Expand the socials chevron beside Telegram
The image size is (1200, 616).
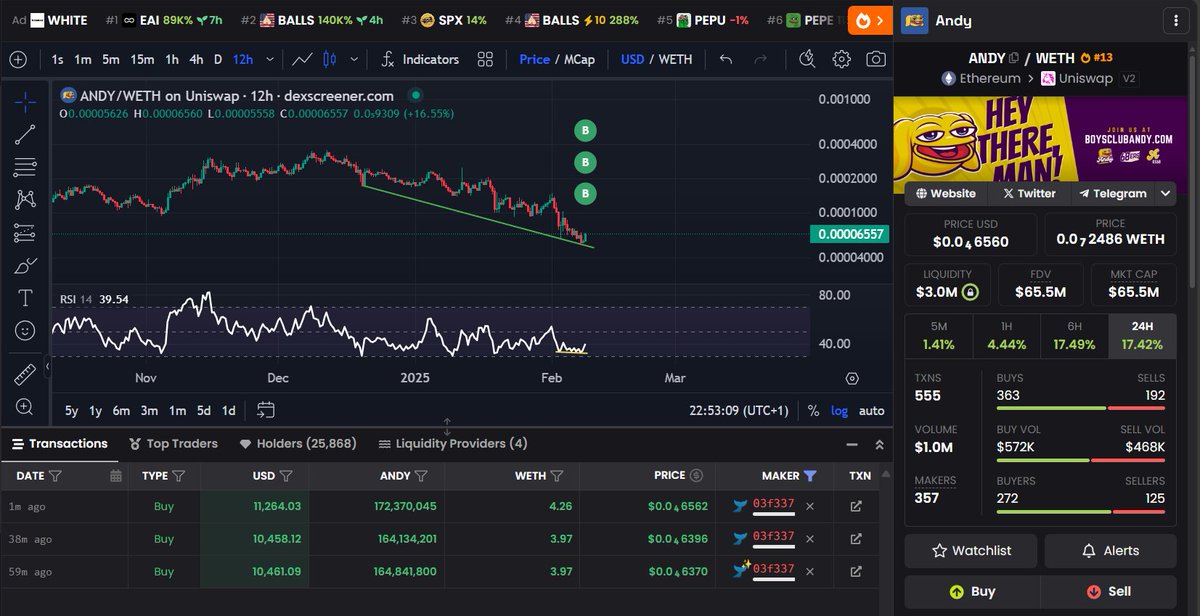coord(1164,193)
